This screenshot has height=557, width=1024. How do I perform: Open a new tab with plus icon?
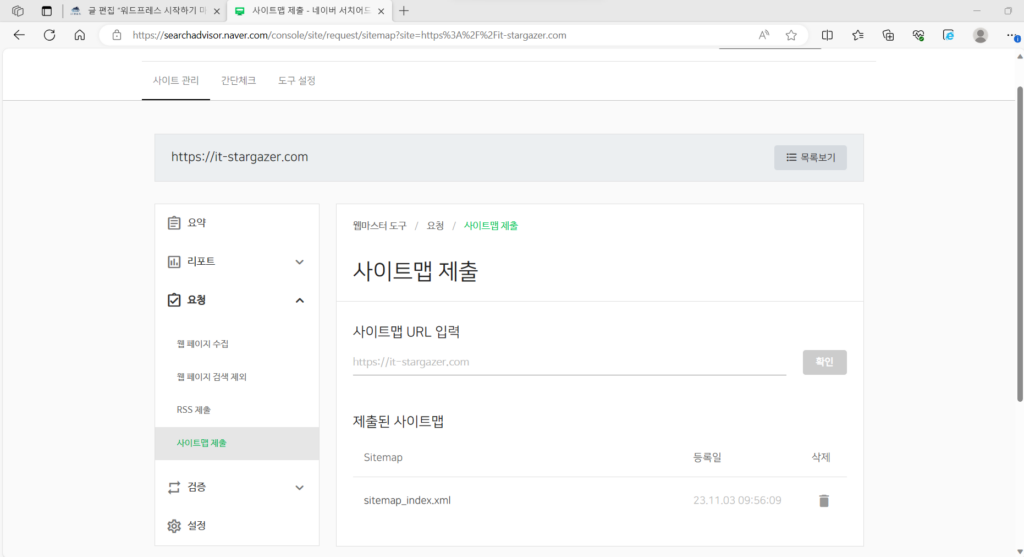click(x=404, y=11)
